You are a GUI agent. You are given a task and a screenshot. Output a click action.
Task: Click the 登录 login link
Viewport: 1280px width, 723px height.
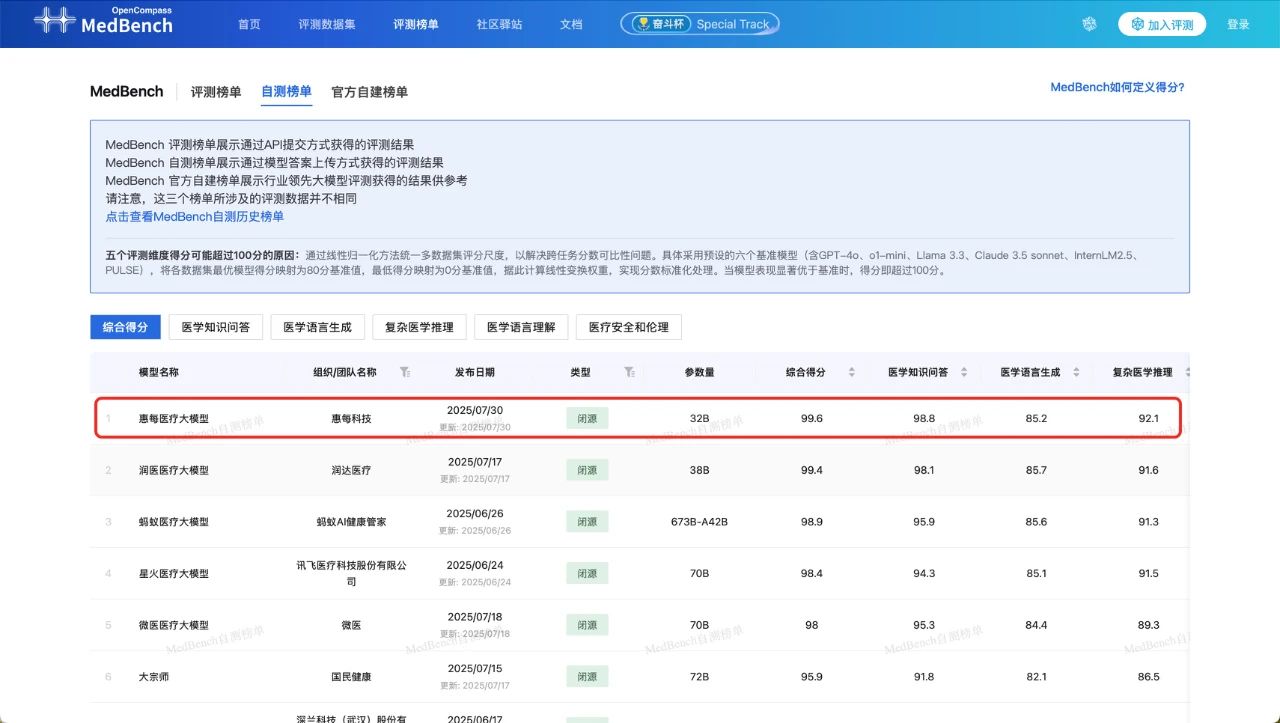[x=1238, y=24]
